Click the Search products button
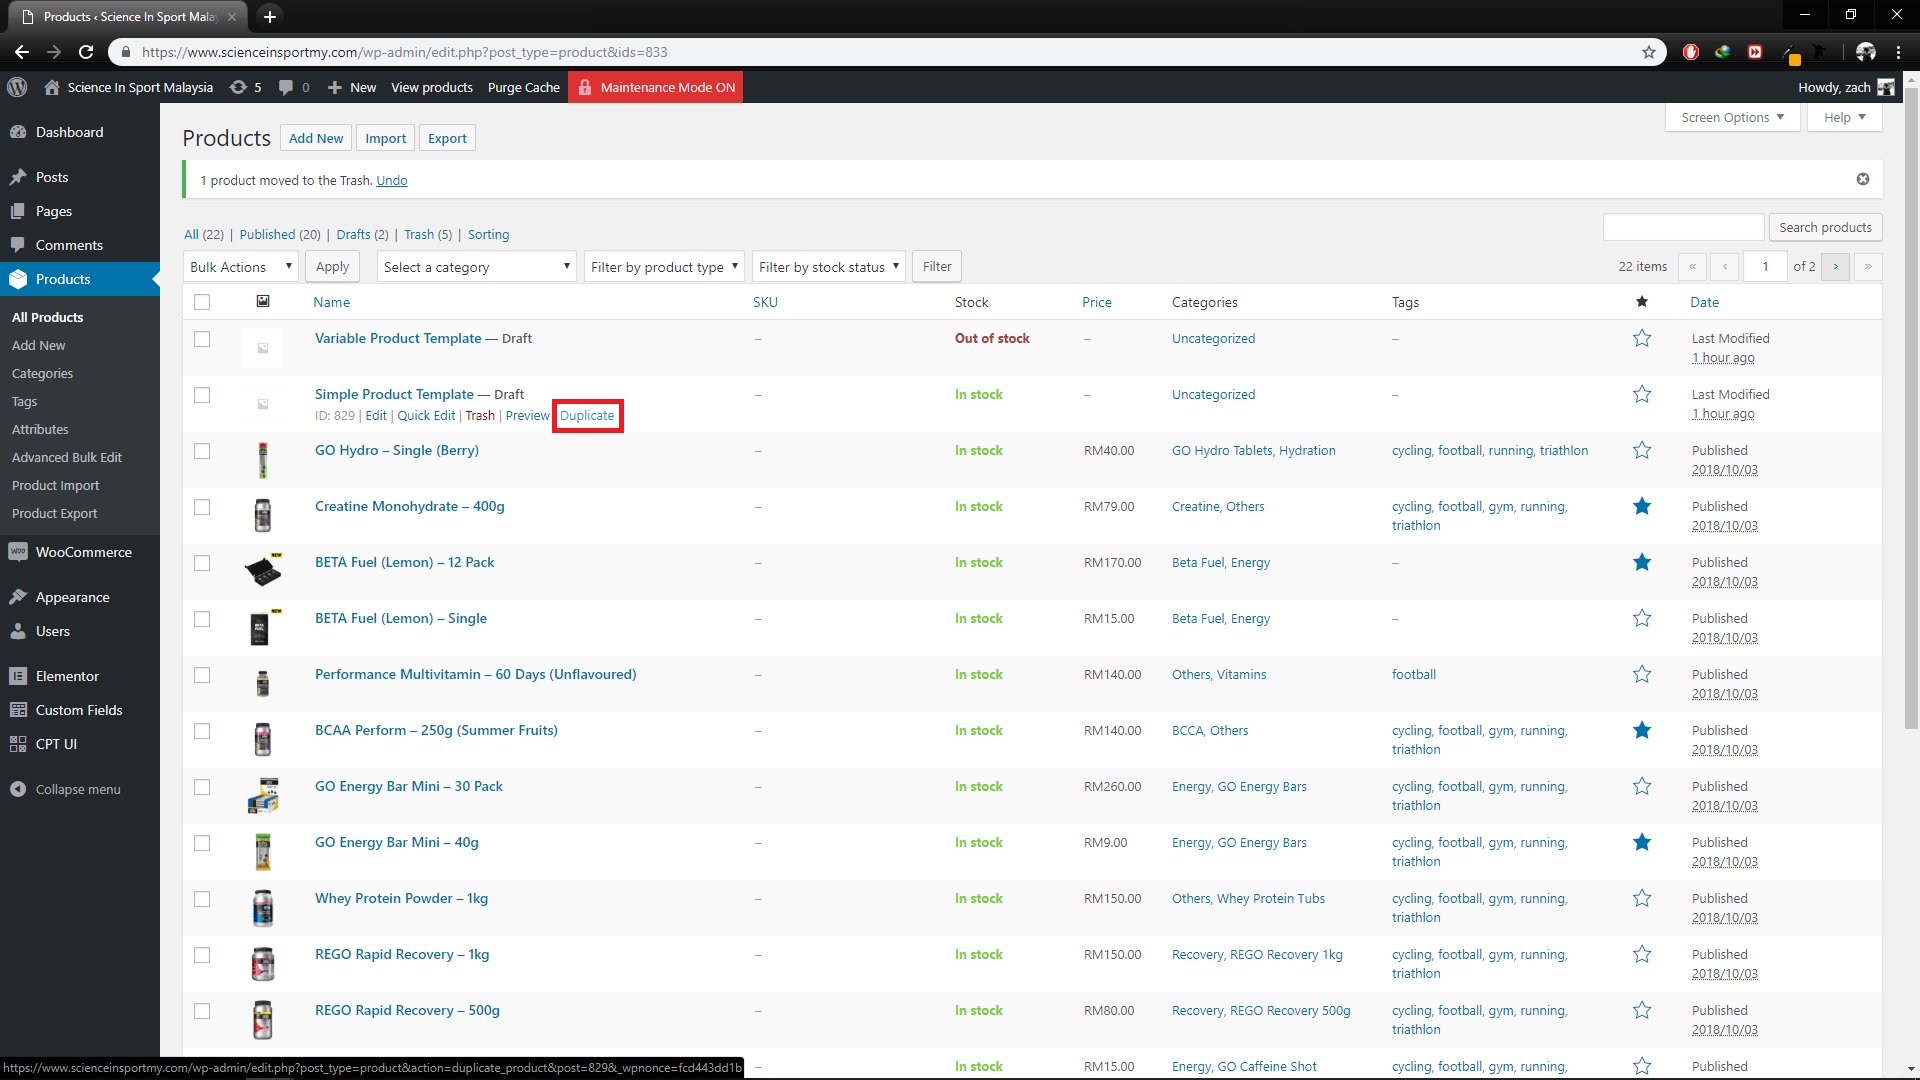The width and height of the screenshot is (1920, 1080). [x=1825, y=227]
